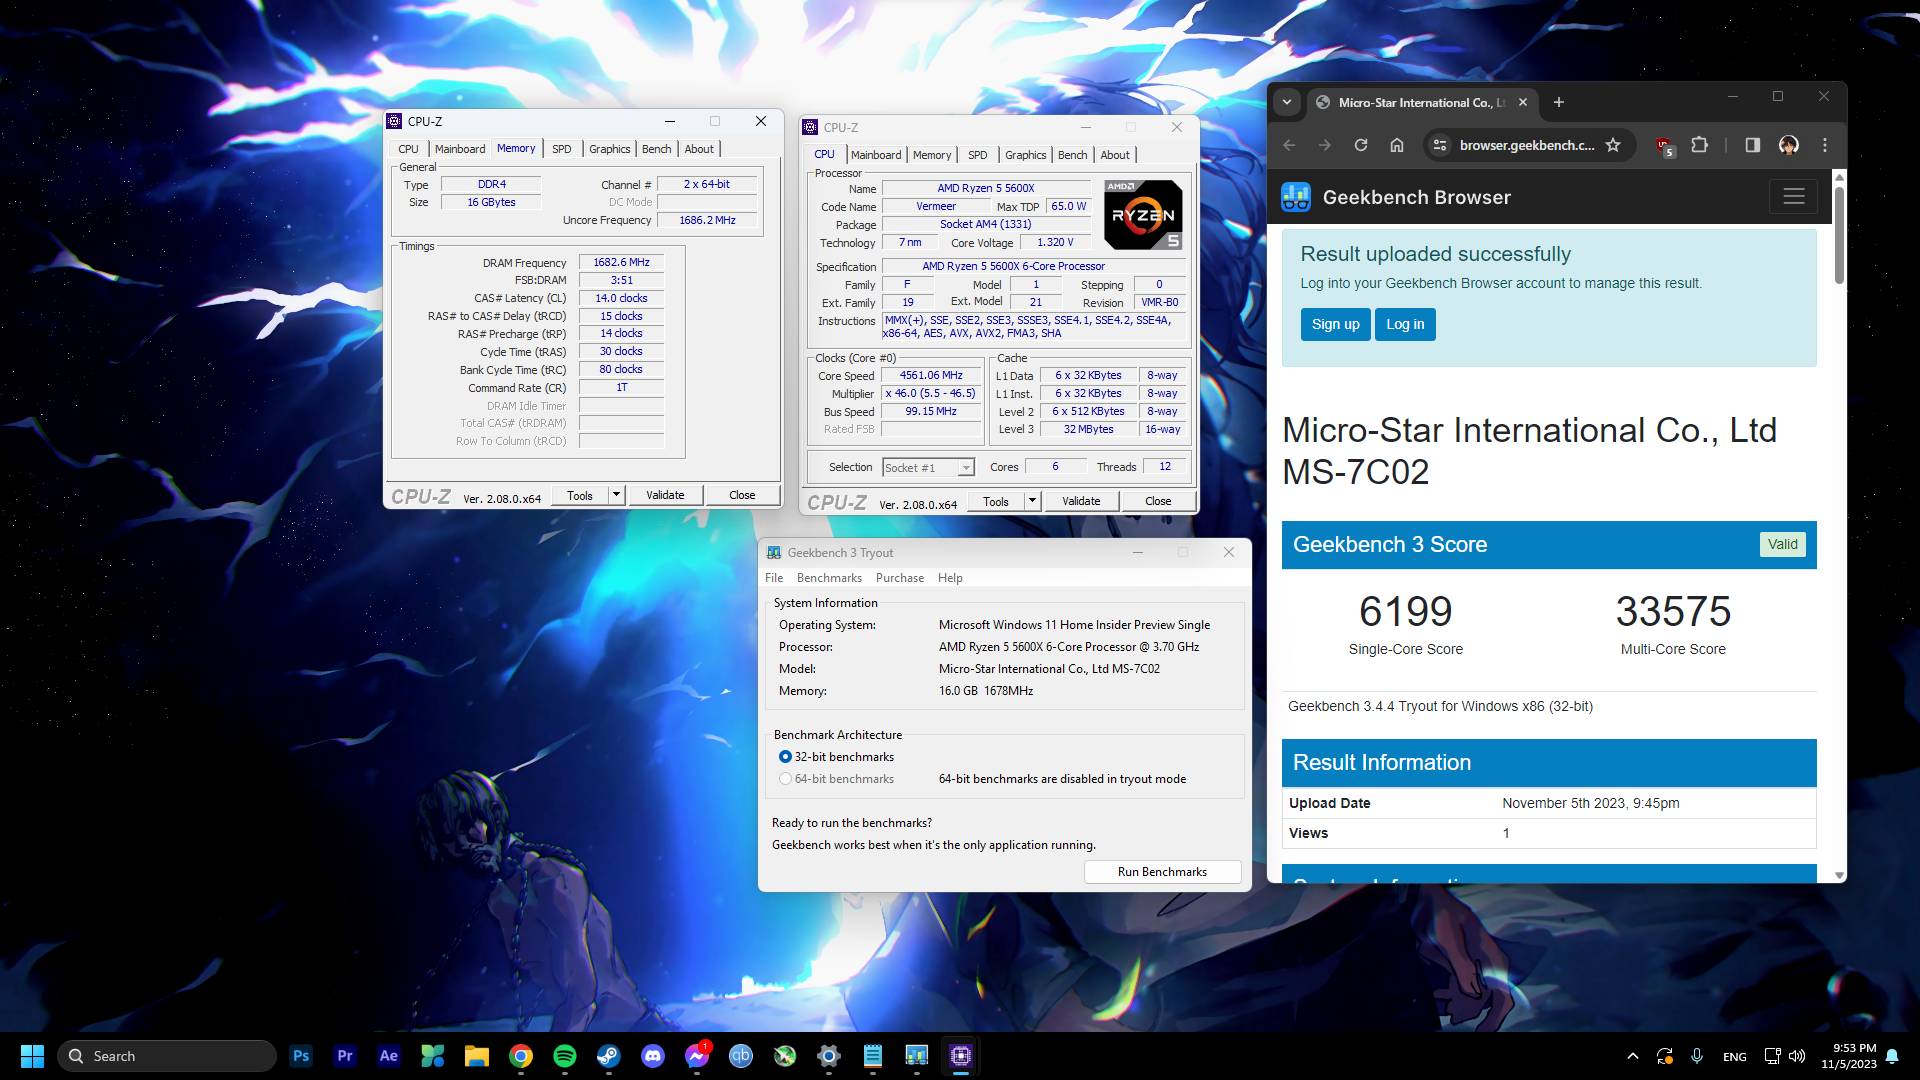Open Steam from the taskbar
This screenshot has height=1080, width=1920.
point(609,1056)
